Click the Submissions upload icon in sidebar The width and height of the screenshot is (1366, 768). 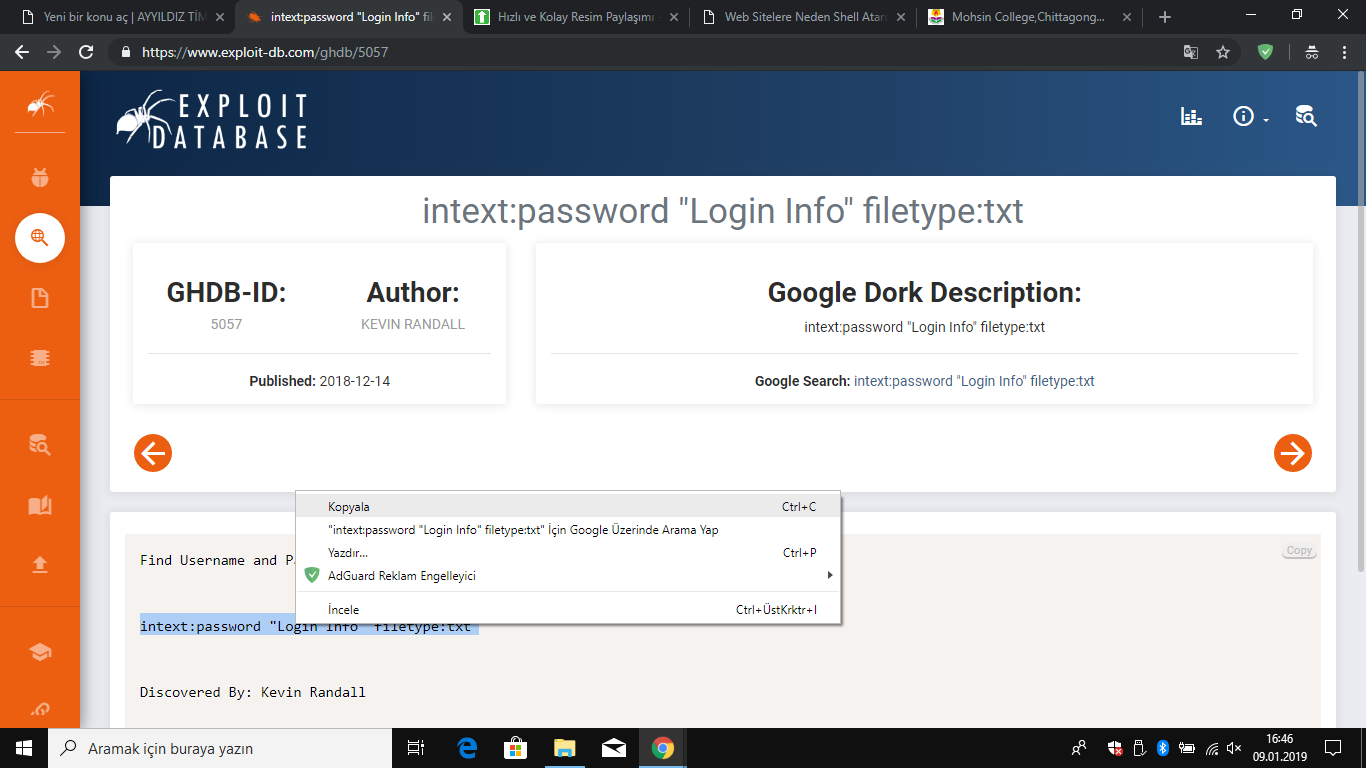40,565
